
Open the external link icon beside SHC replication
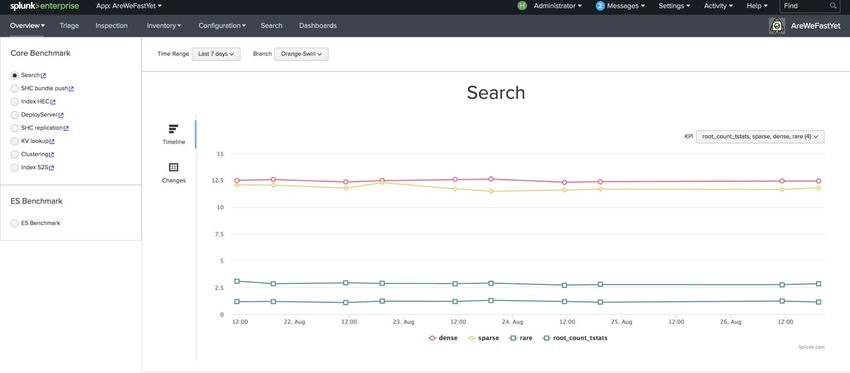[66, 128]
